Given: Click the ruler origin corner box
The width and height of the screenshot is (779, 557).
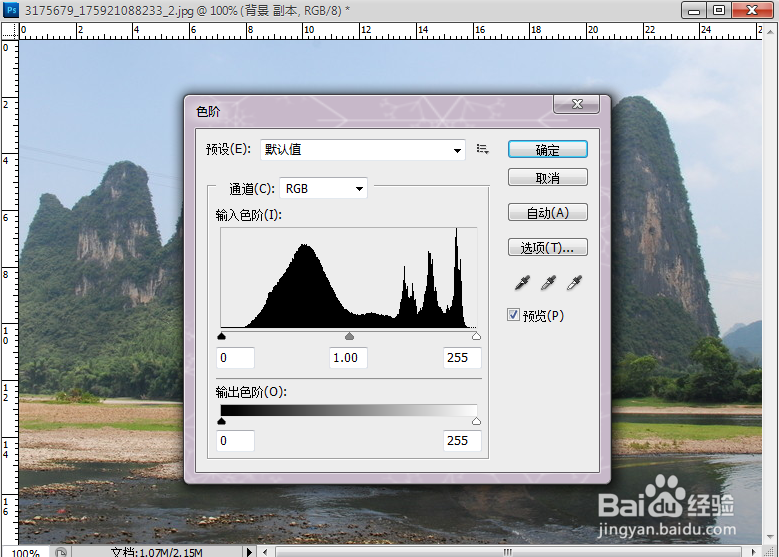Looking at the screenshot, I should click(x=10, y=31).
